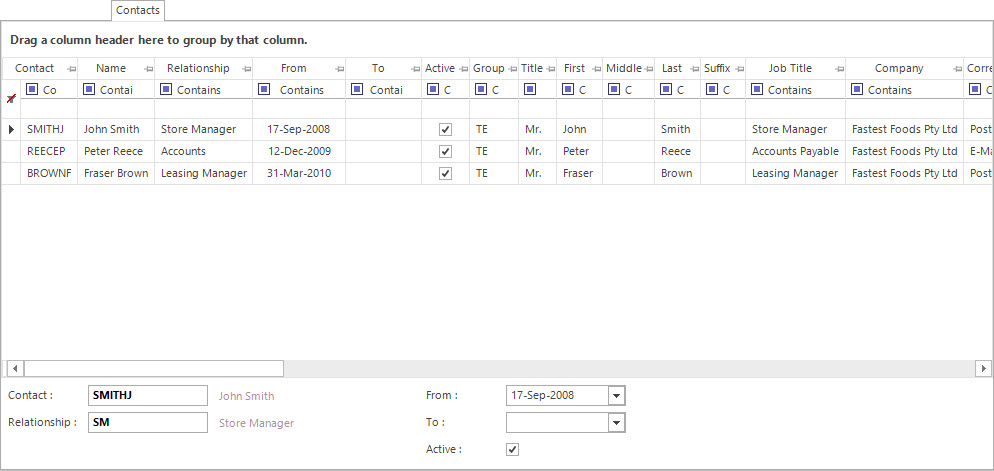Image resolution: width=994 pixels, height=471 pixels.
Task: Click the pin icon in From column header
Action: [x=339, y=69]
